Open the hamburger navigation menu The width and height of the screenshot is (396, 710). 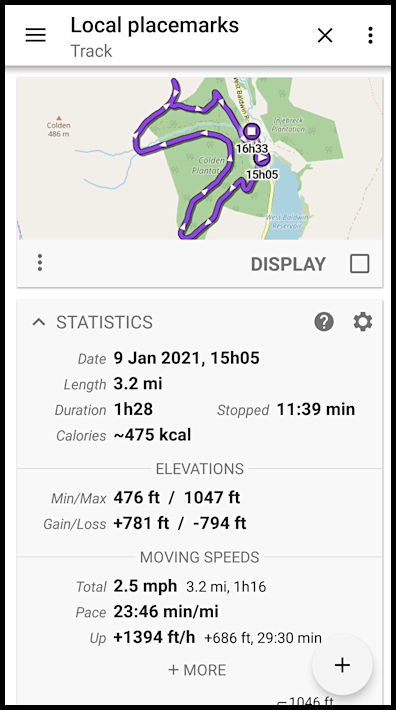click(x=35, y=35)
